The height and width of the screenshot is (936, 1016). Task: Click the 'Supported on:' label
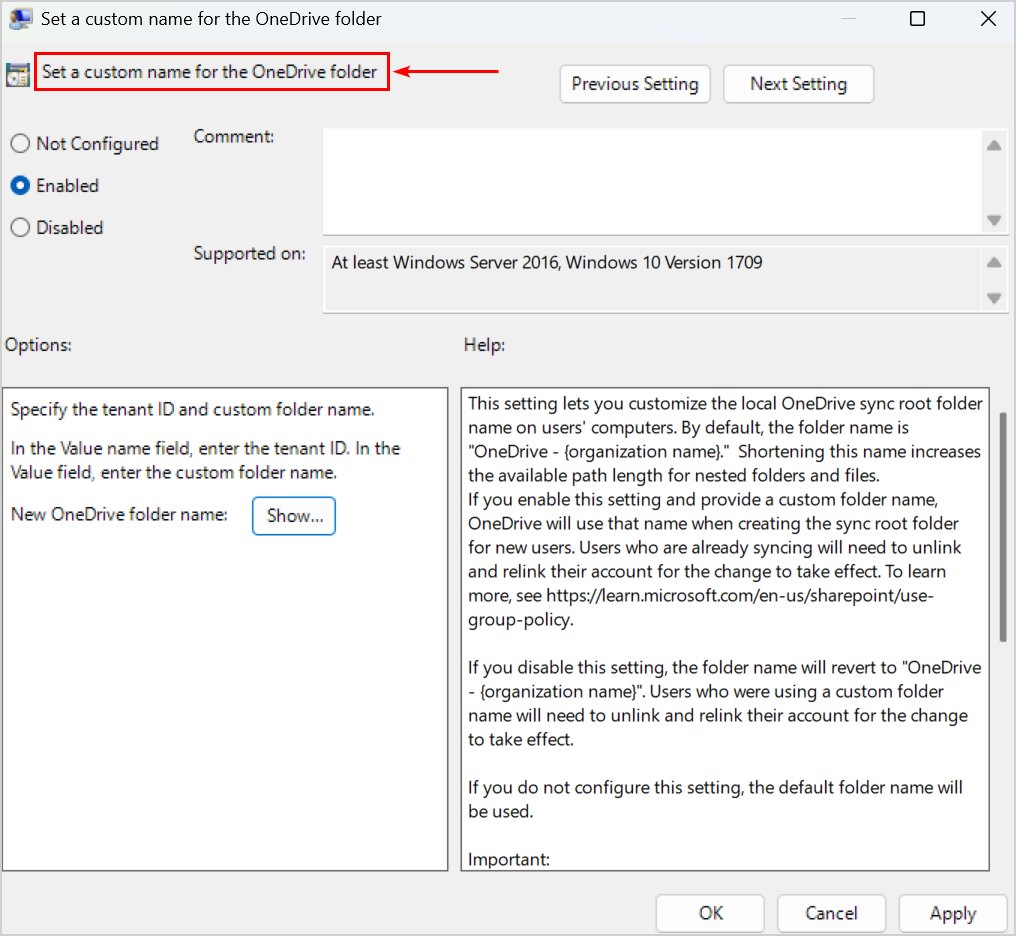coord(249,253)
